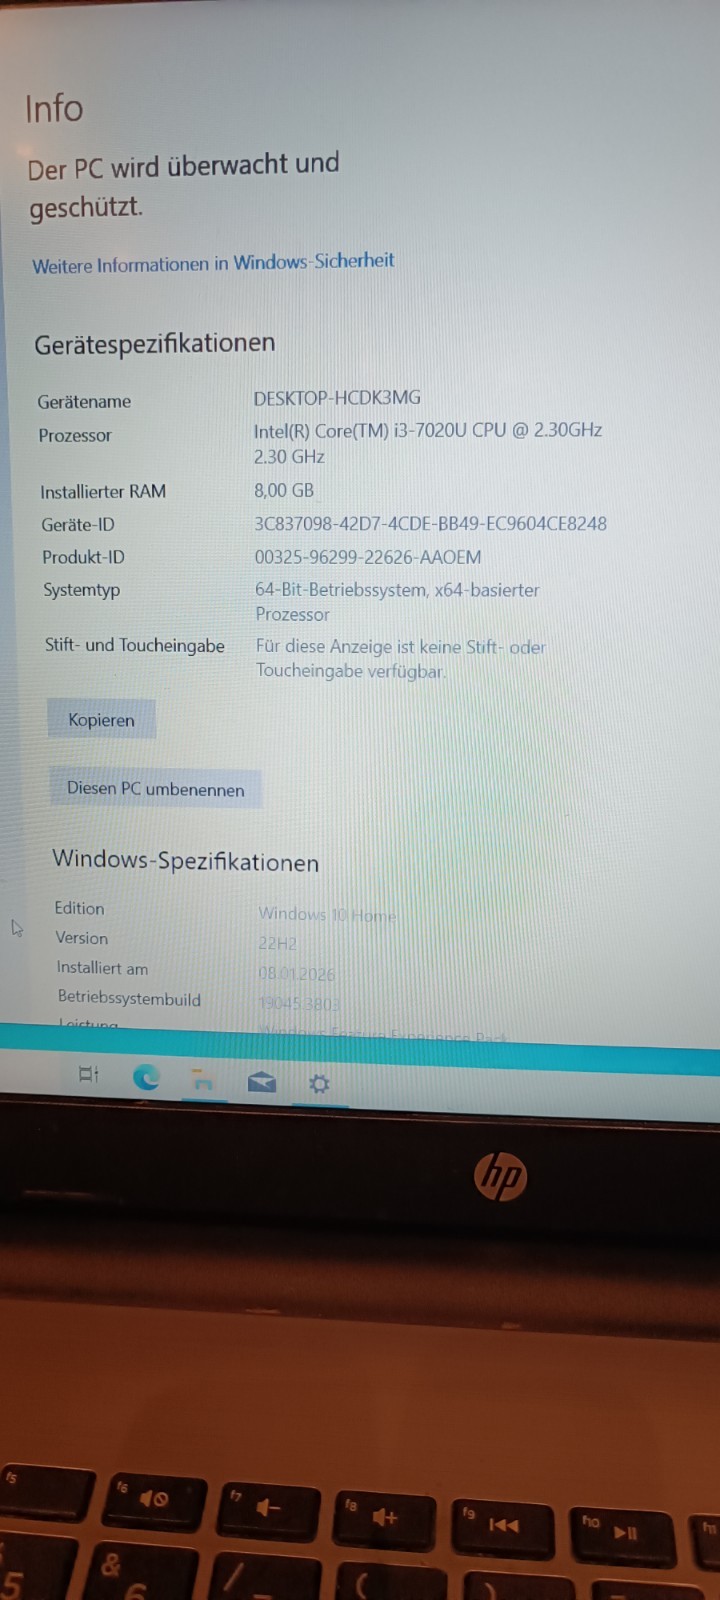
Task: Select the Settings gear taskbar icon
Action: coord(319,1084)
